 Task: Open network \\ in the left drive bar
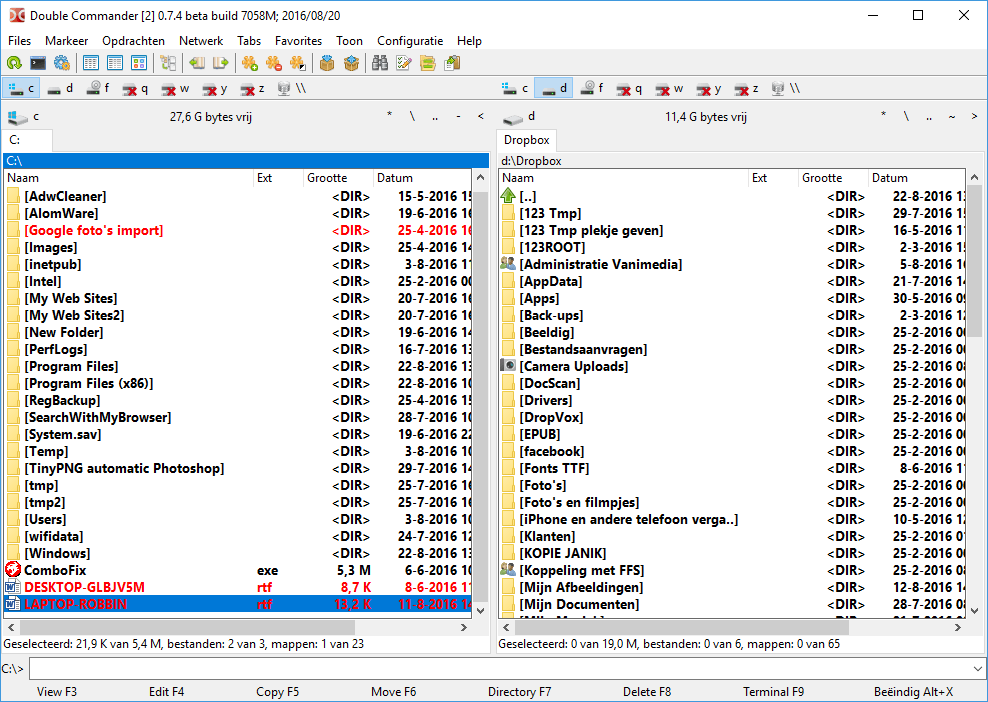tap(292, 88)
